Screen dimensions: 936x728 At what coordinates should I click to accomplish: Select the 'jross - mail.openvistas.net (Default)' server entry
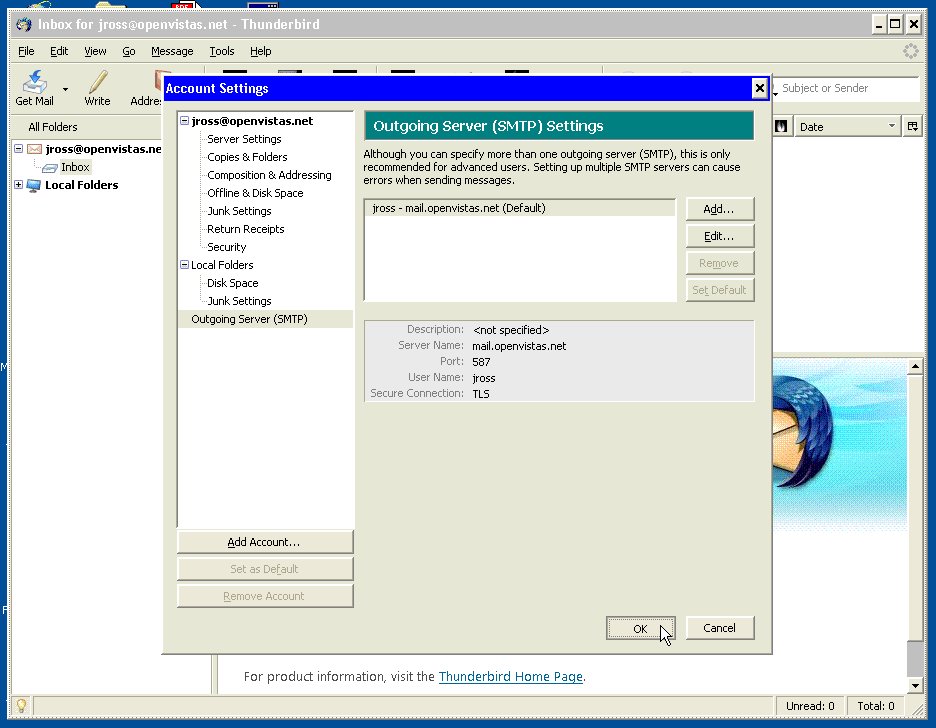click(x=520, y=208)
